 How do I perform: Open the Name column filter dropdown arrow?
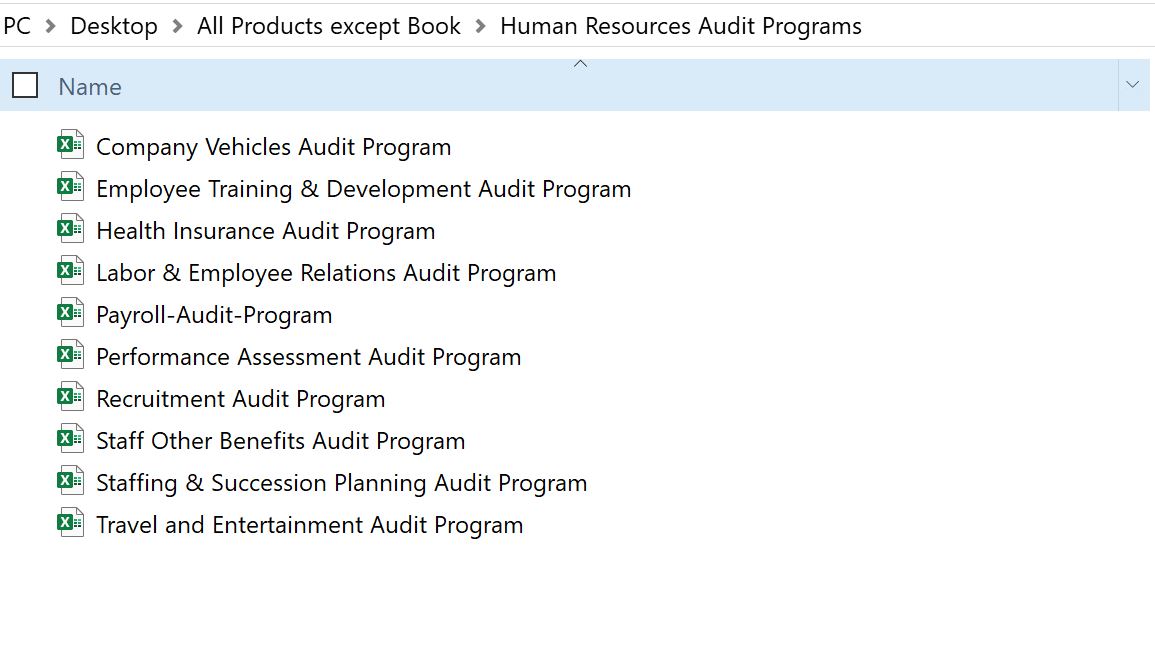pos(1132,86)
